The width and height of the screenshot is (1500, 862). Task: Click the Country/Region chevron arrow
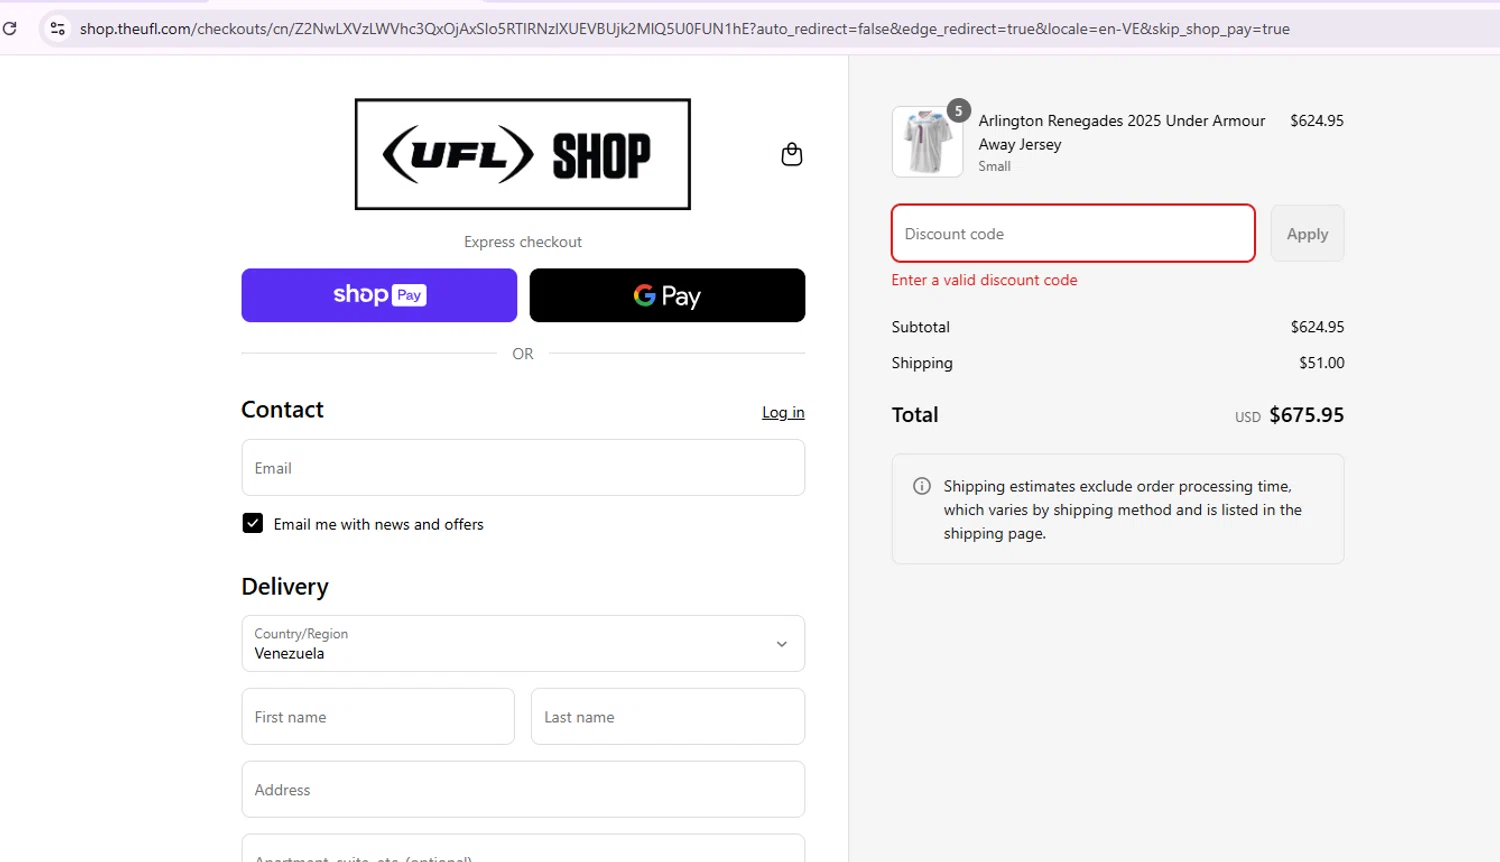782,644
